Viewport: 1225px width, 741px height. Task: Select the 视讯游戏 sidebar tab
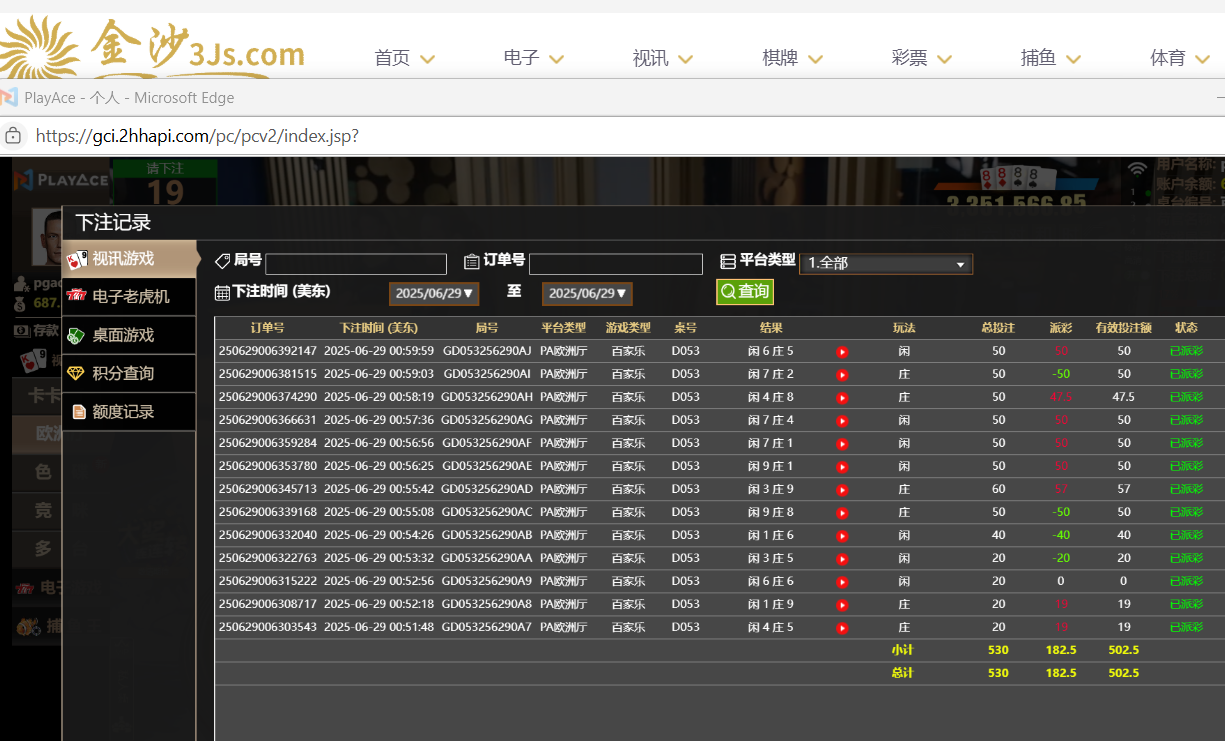128,259
